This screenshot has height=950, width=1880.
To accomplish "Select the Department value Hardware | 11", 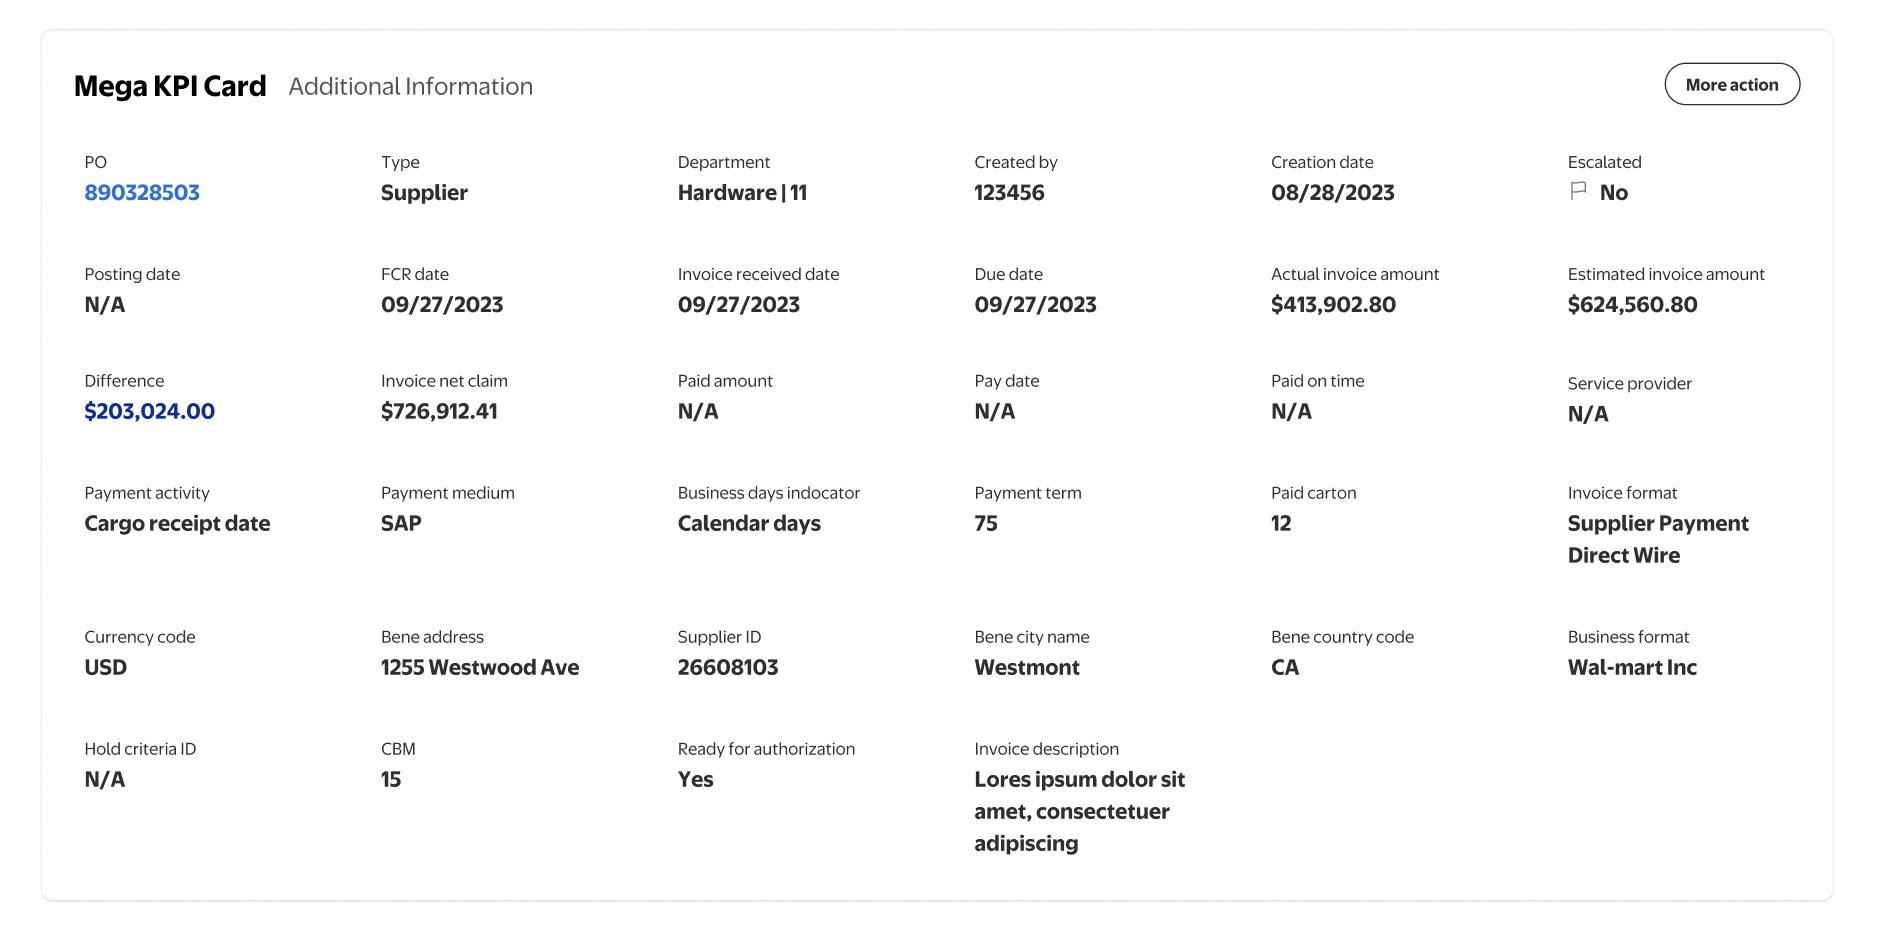I will tap(741, 193).
